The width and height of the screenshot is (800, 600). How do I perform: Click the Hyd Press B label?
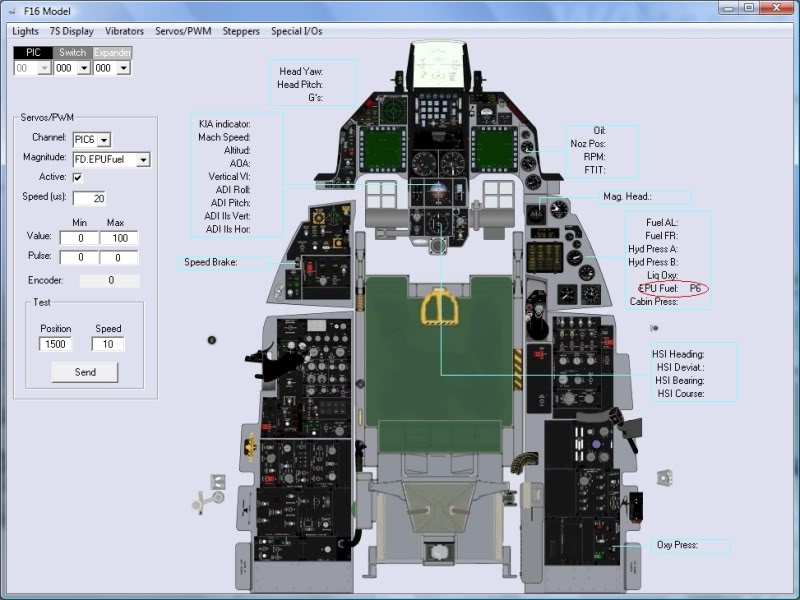(x=653, y=262)
